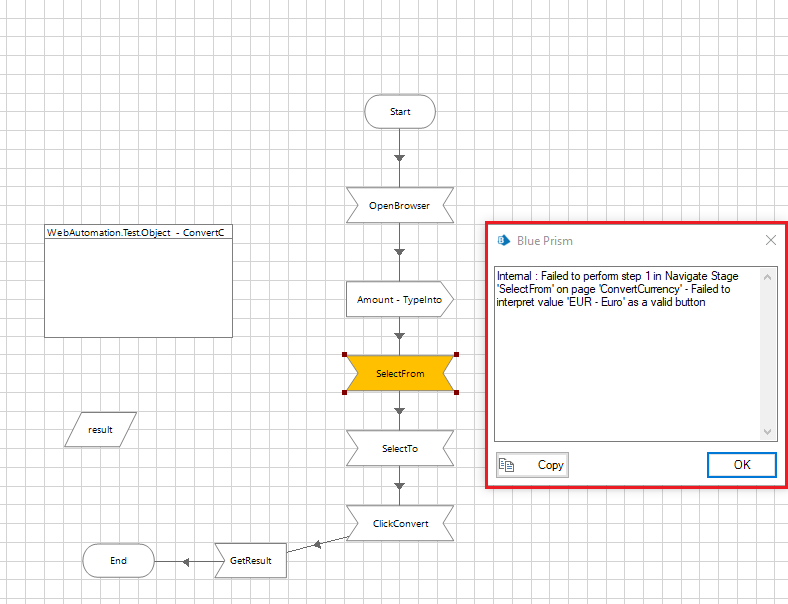788x604 pixels.
Task: Select the Amount - TypeInto write stage
Action: coord(400,299)
